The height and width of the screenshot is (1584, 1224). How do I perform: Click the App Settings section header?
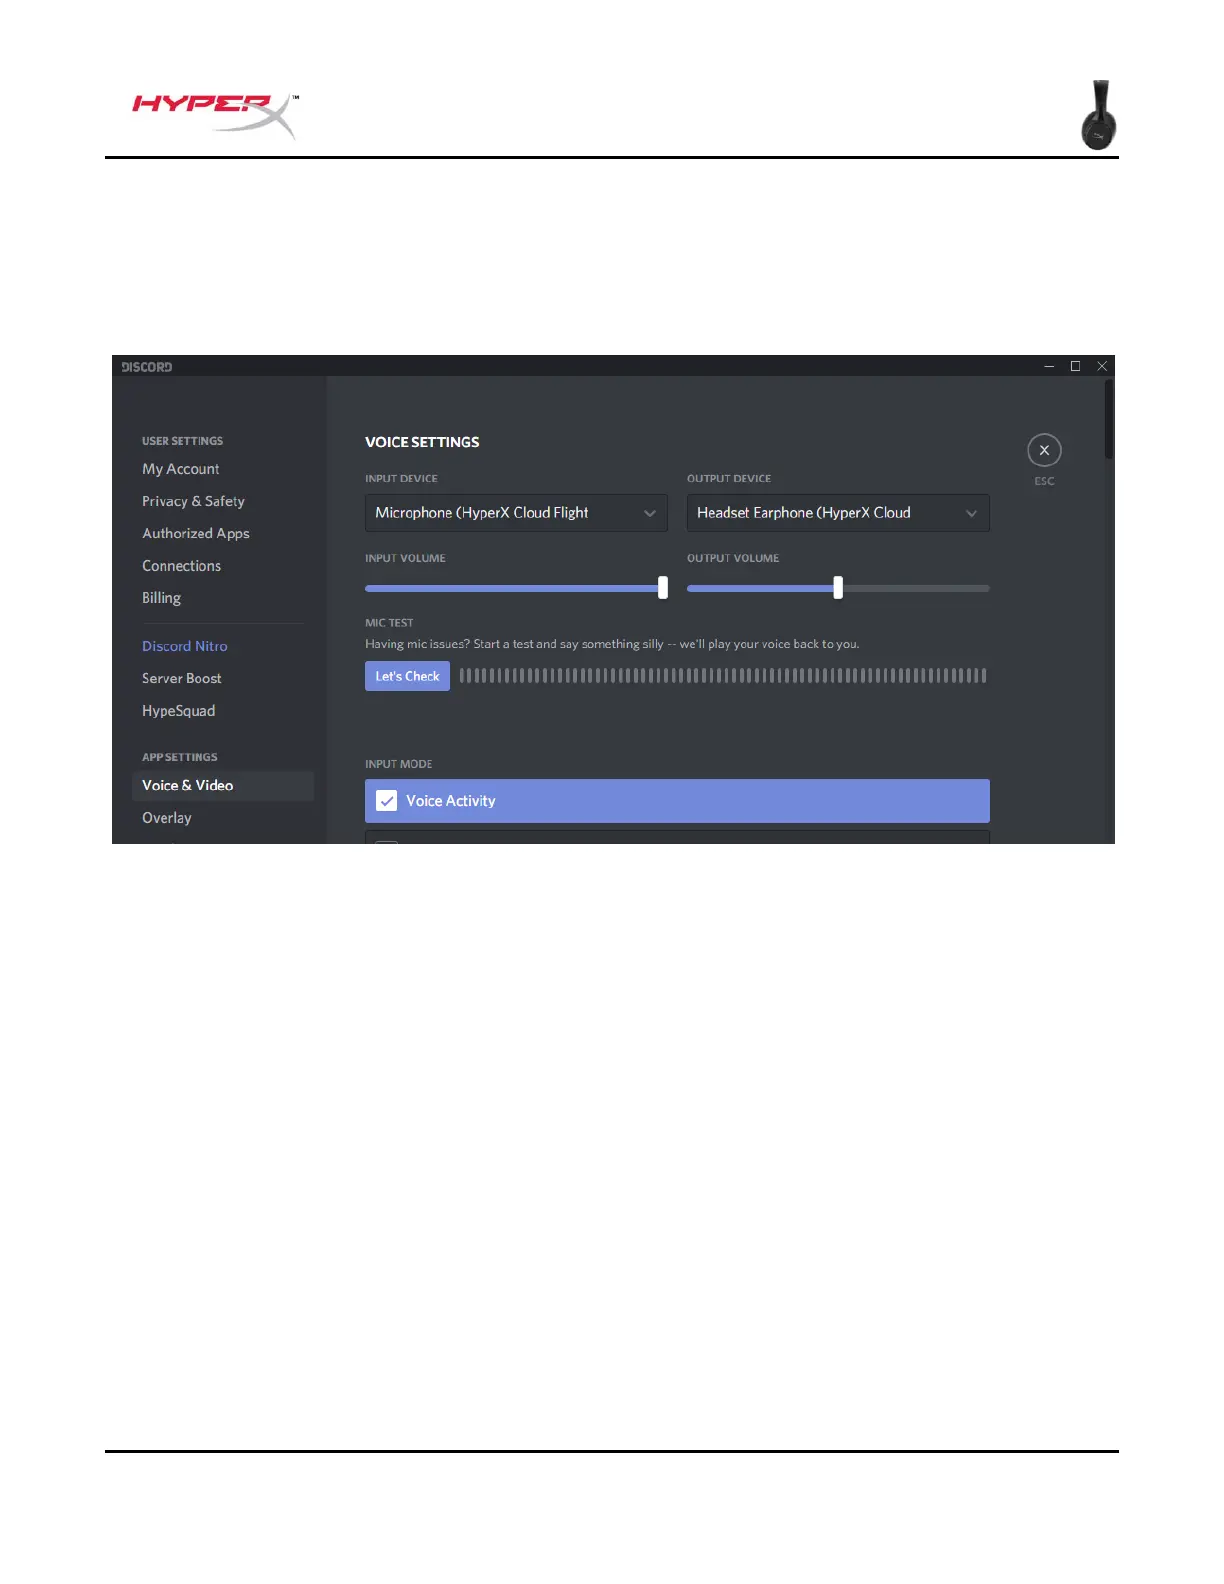180,757
